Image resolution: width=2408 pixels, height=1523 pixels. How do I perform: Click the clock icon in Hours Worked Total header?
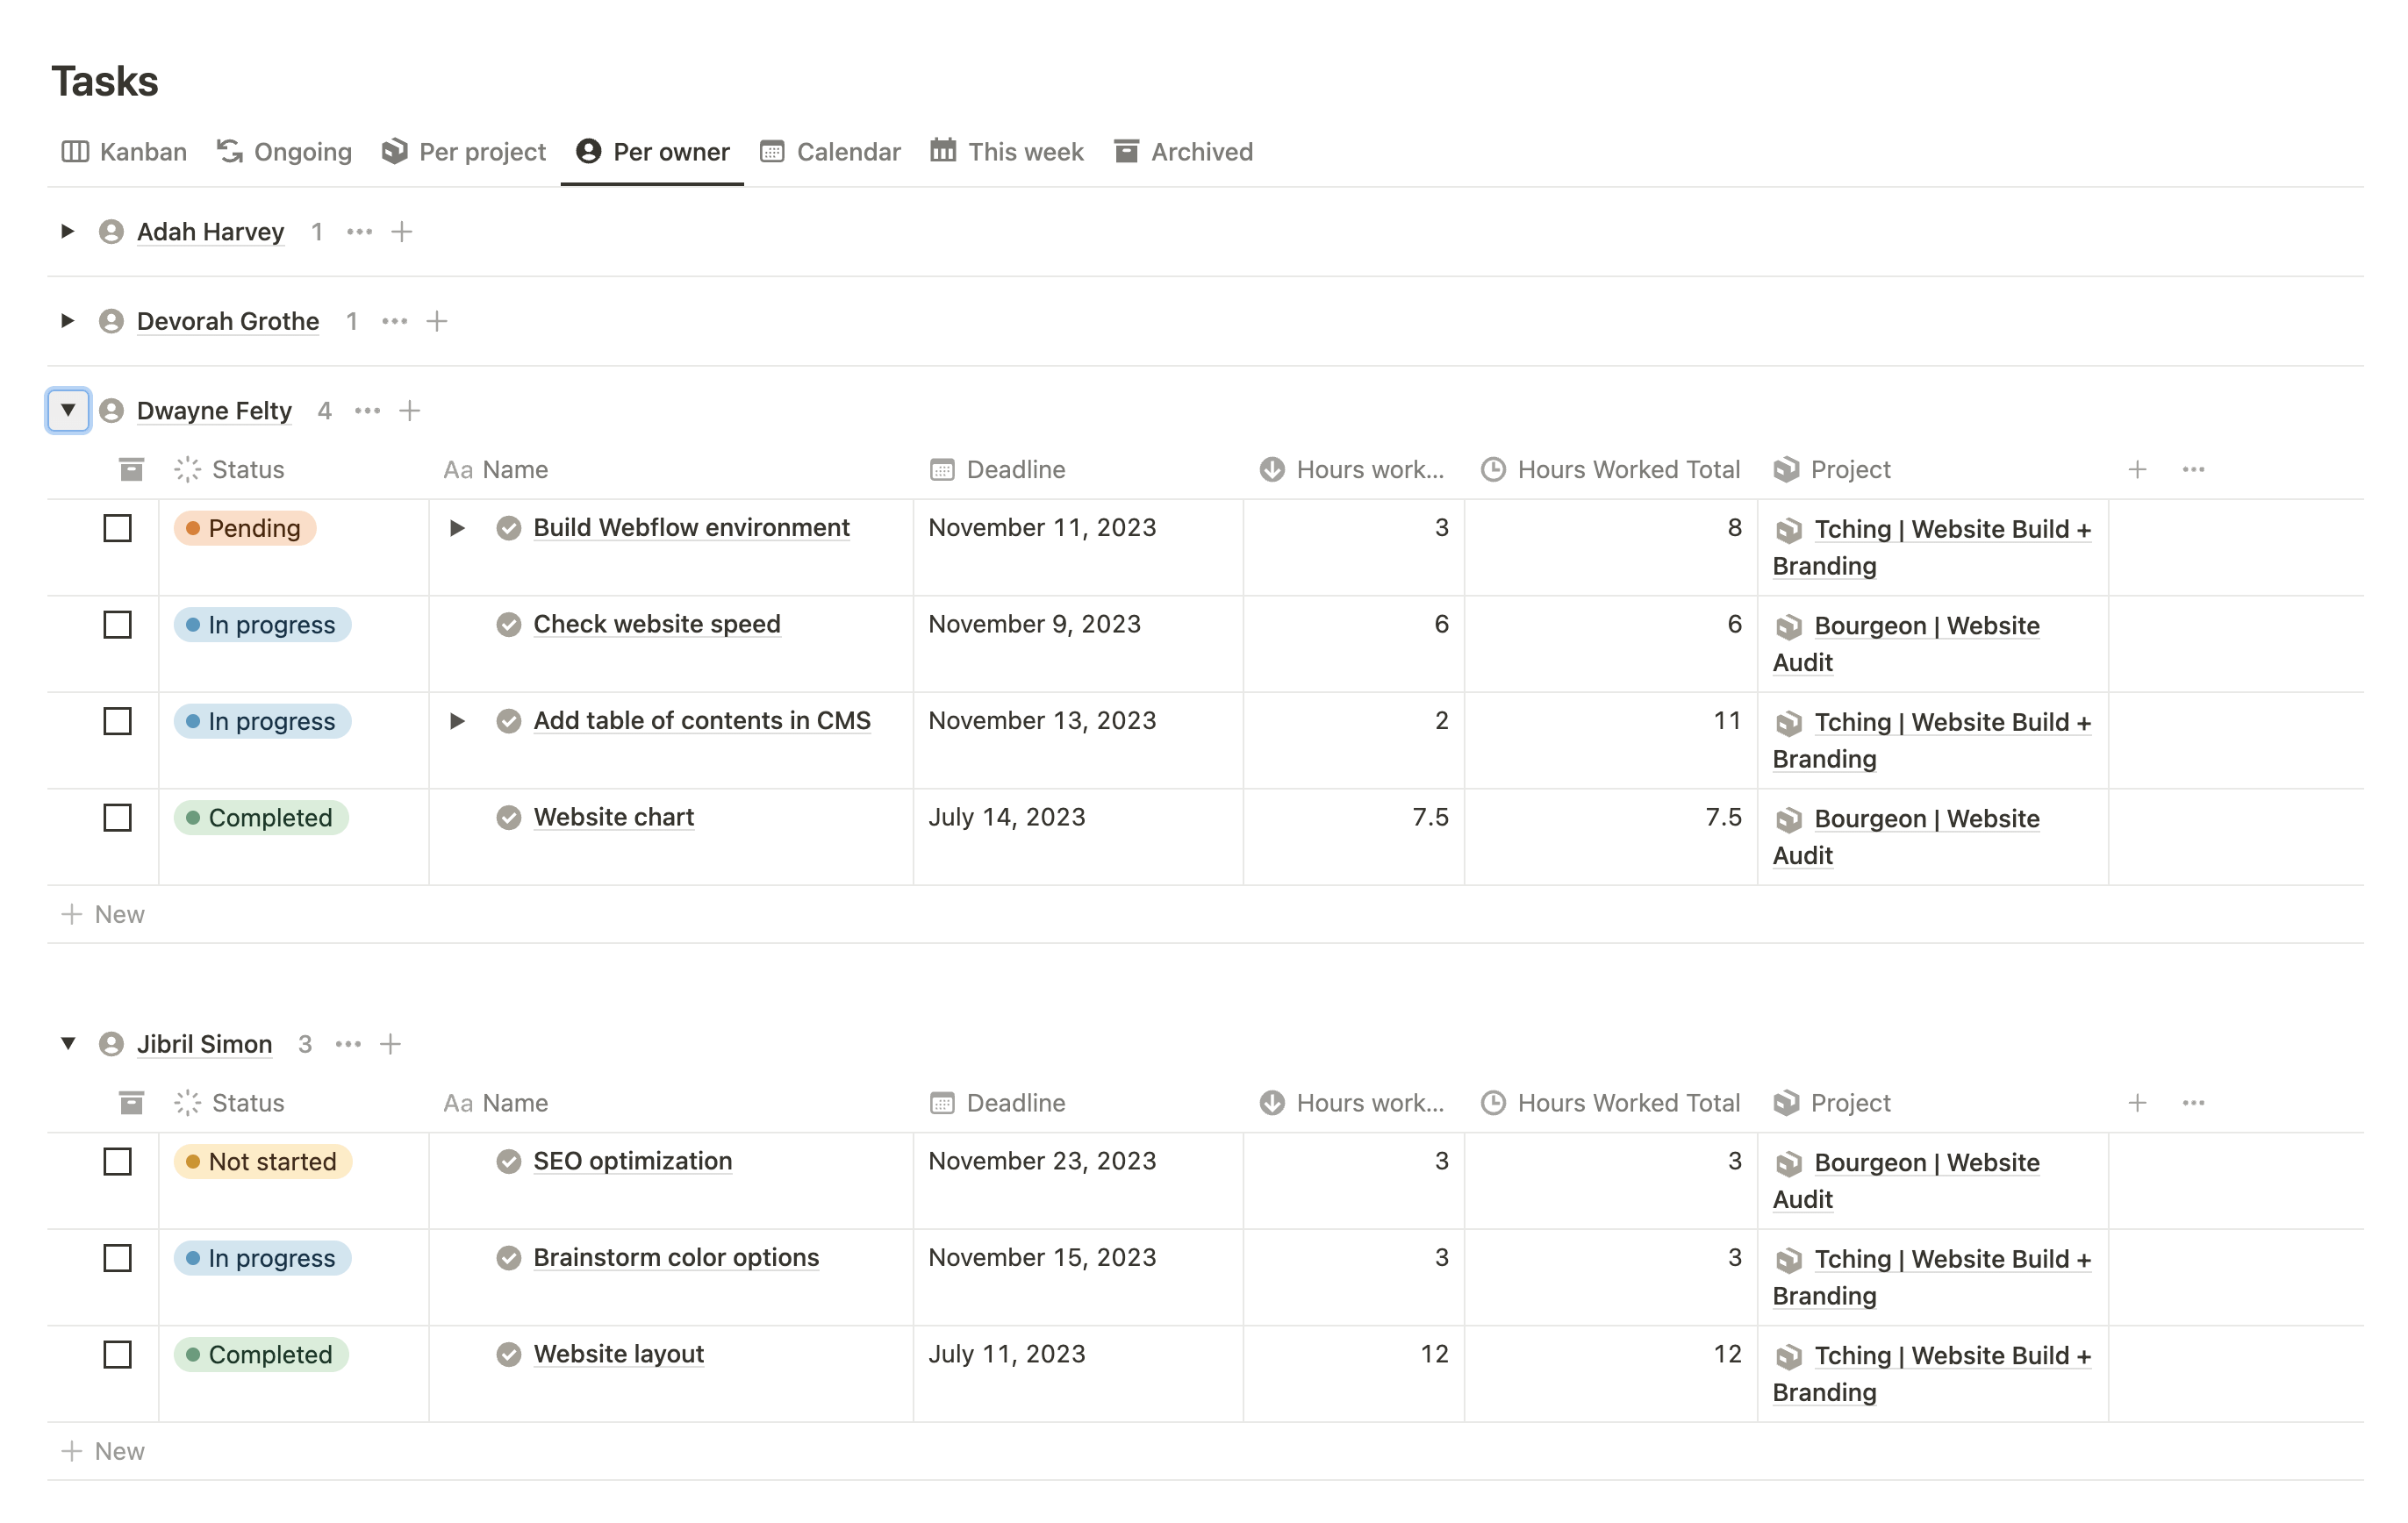pos(1493,468)
